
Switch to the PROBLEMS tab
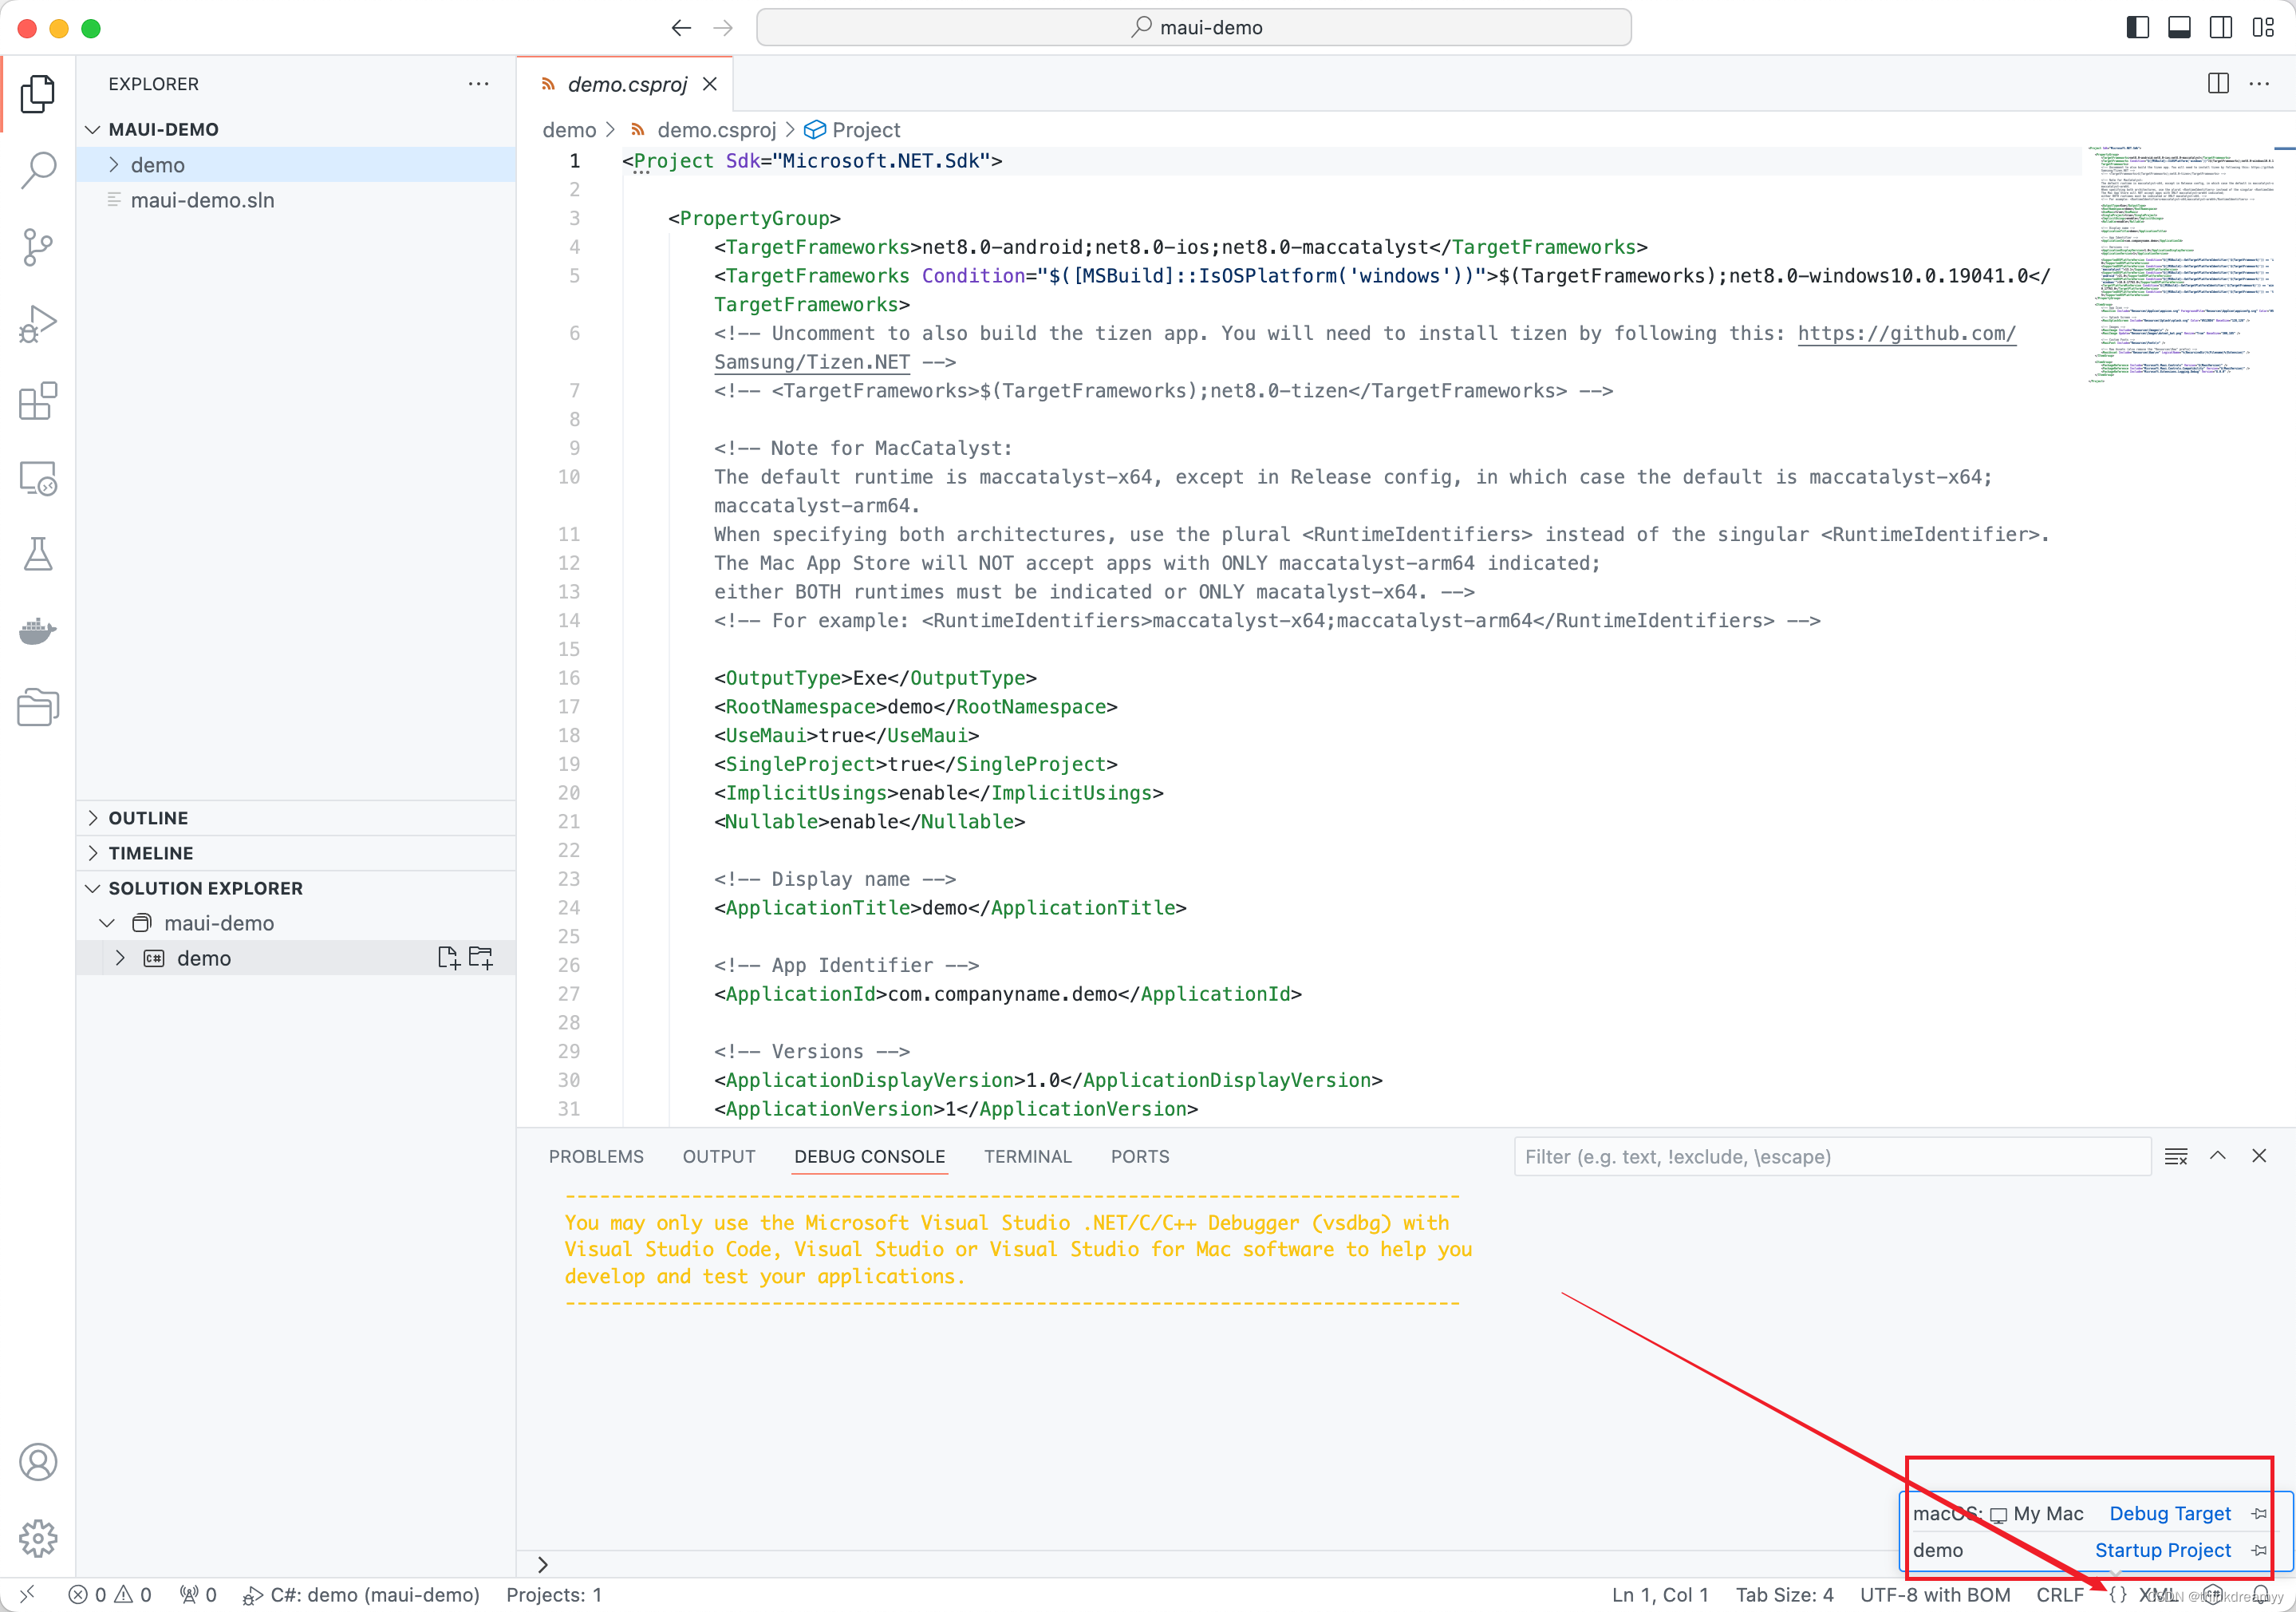(x=596, y=1156)
